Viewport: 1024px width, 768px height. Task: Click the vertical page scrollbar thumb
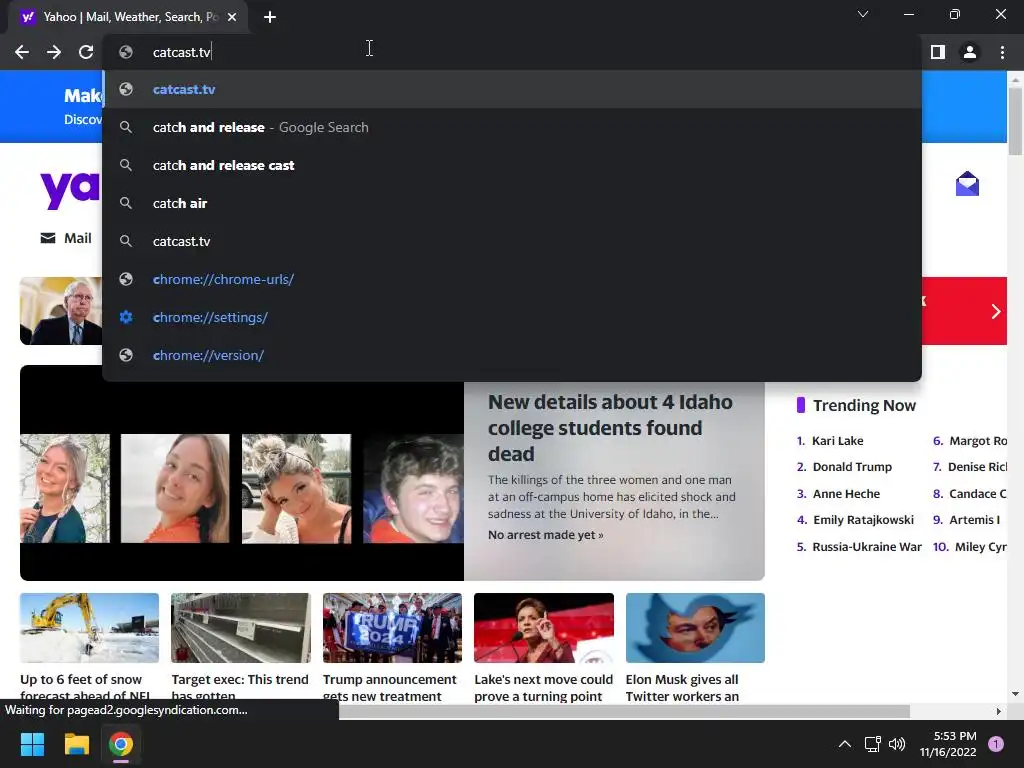coord(1015,121)
